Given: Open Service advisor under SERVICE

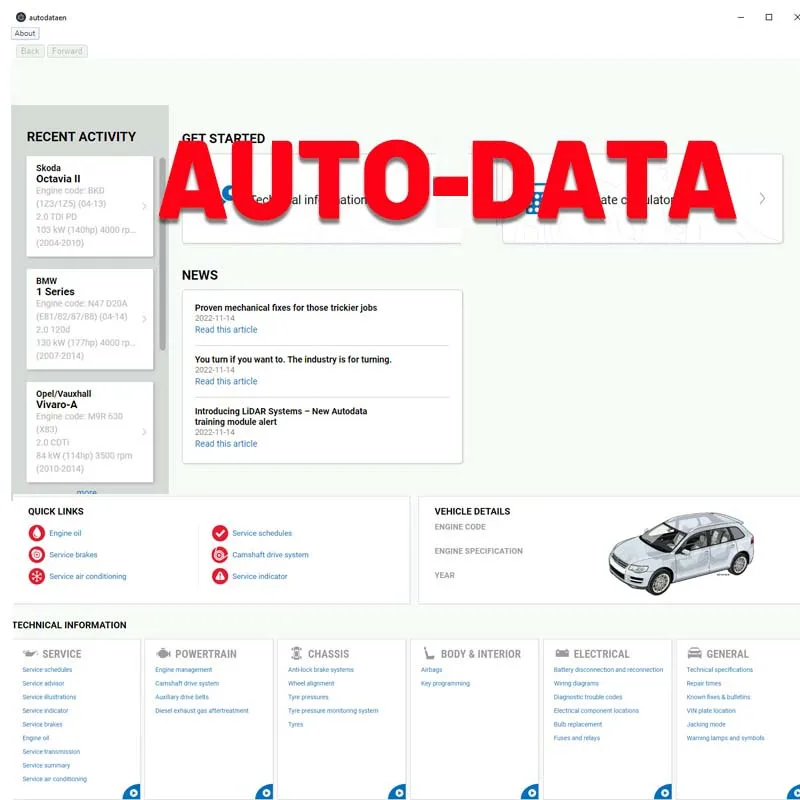Looking at the screenshot, I should click(x=43, y=684).
